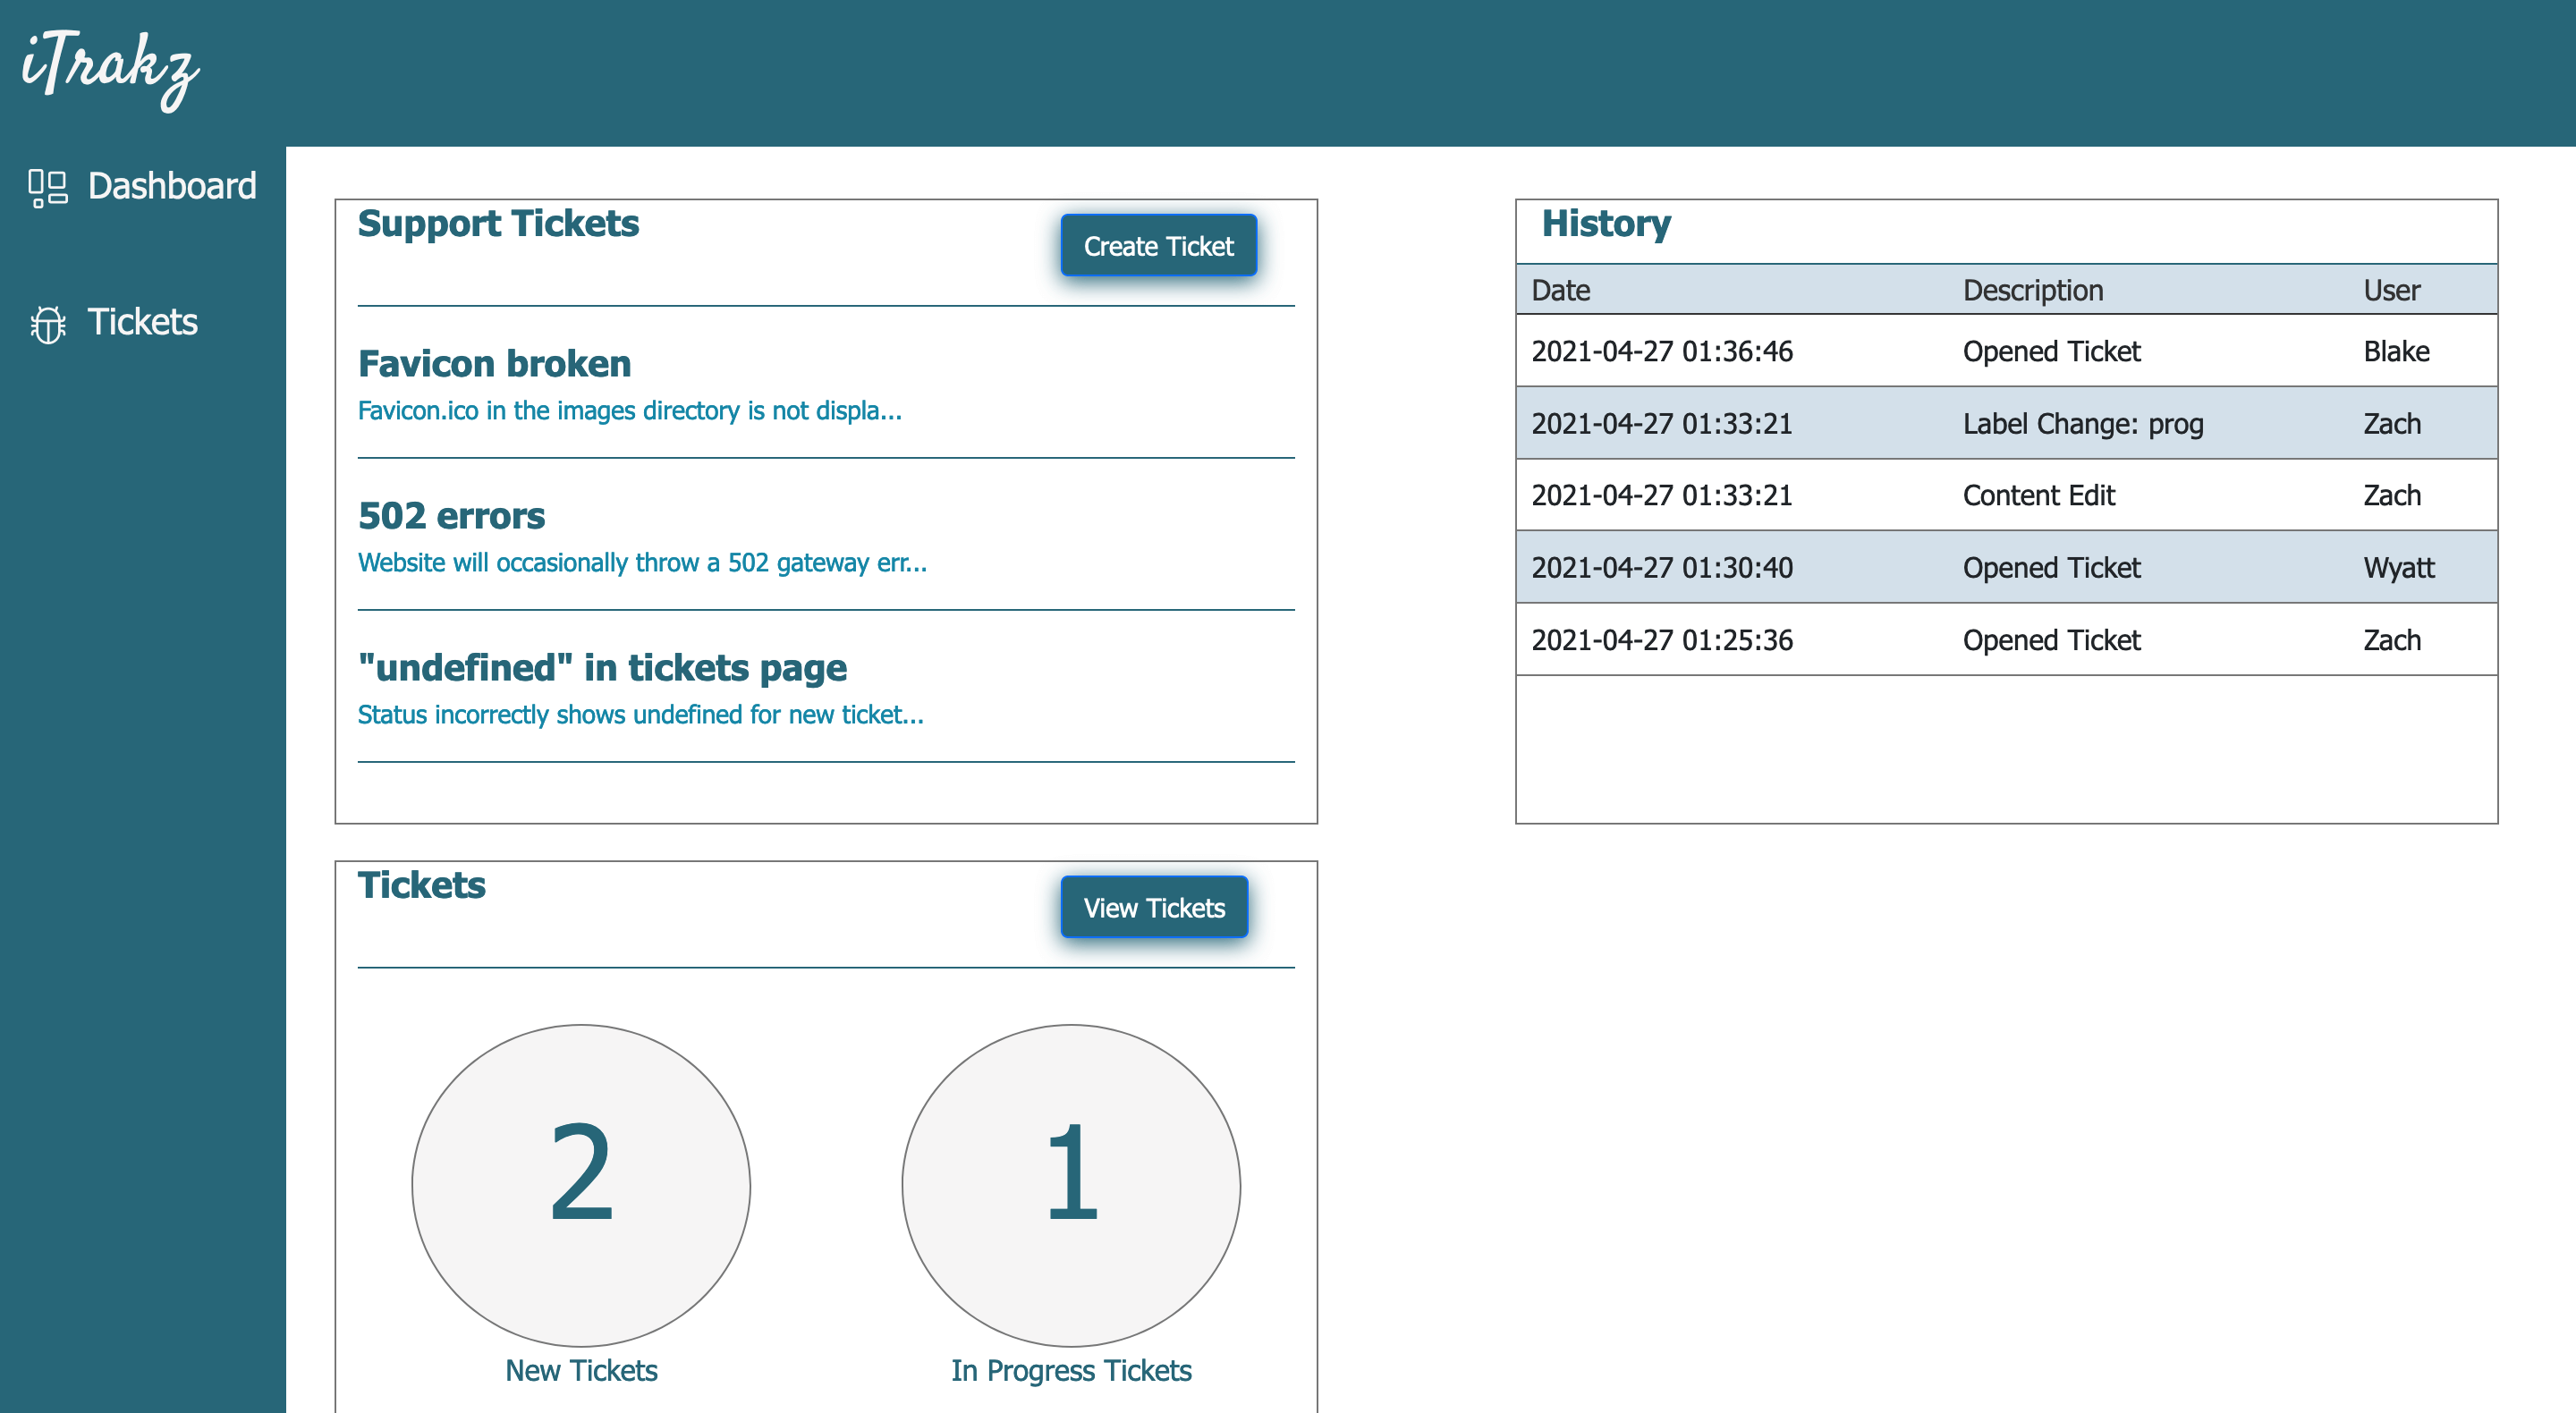
Task: Select Content Edit history description
Action: (x=2039, y=495)
